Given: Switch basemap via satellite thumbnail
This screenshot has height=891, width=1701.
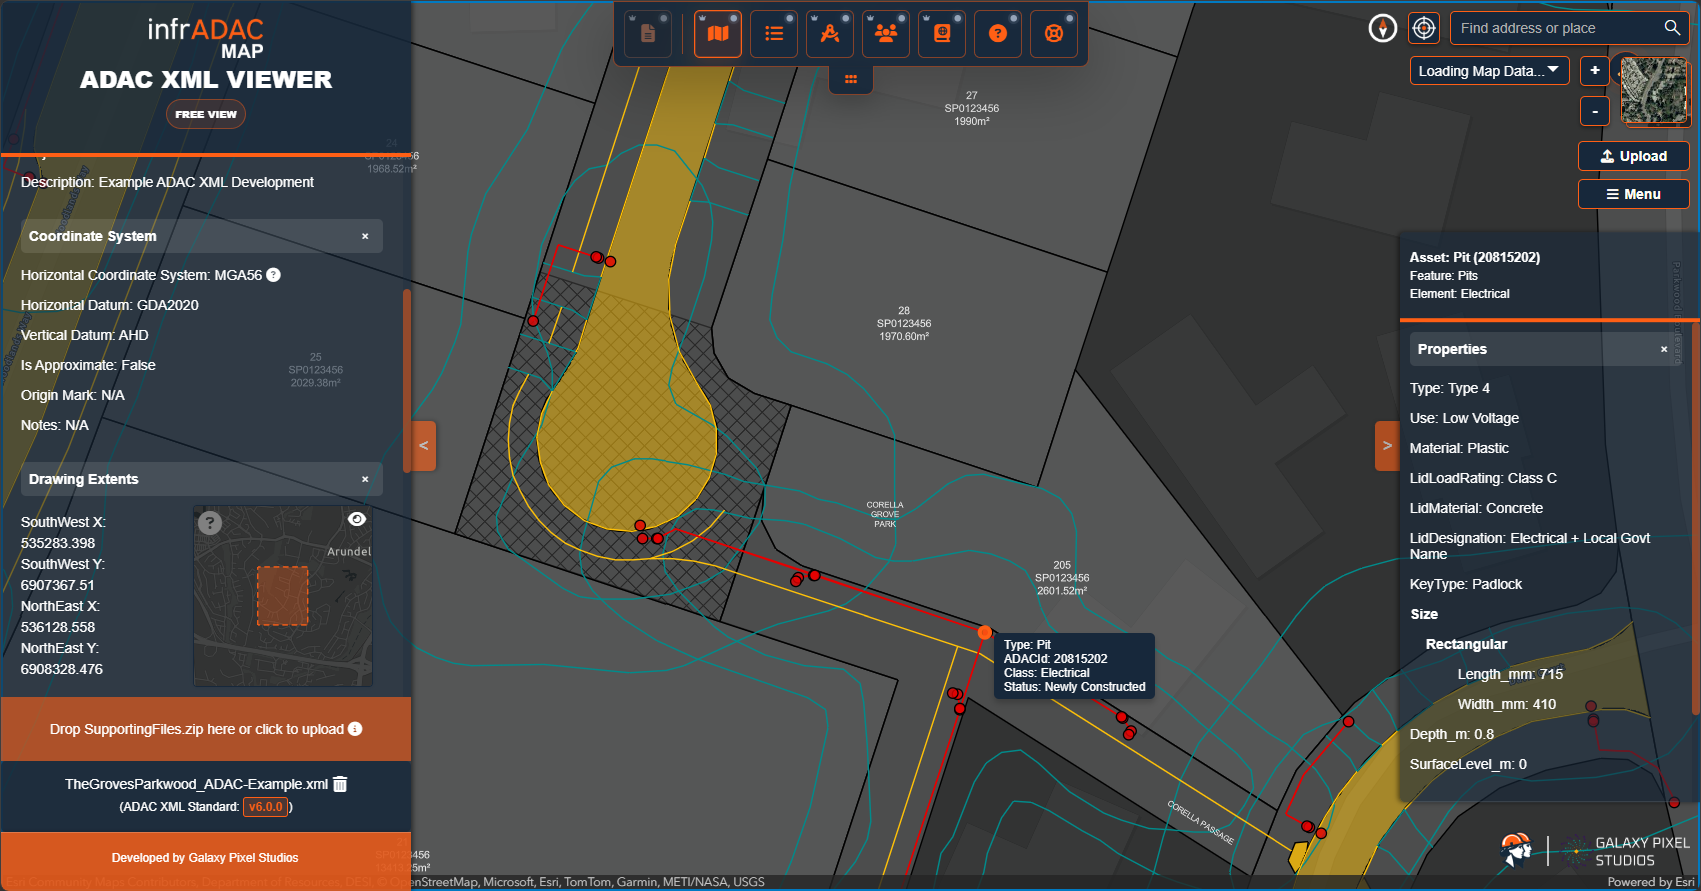Looking at the screenshot, I should click(x=1654, y=90).
